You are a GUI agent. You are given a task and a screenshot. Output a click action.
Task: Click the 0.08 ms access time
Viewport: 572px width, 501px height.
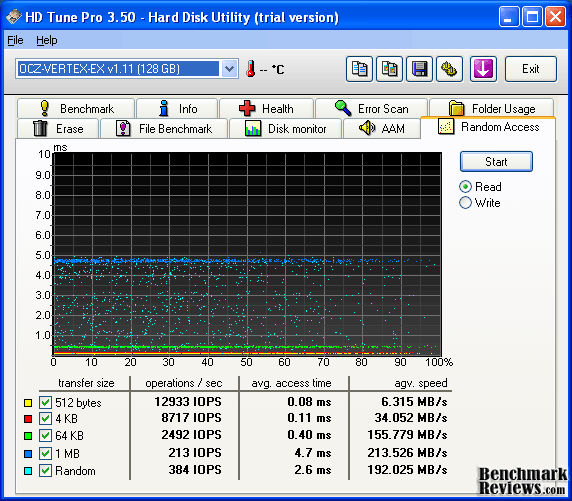point(309,402)
